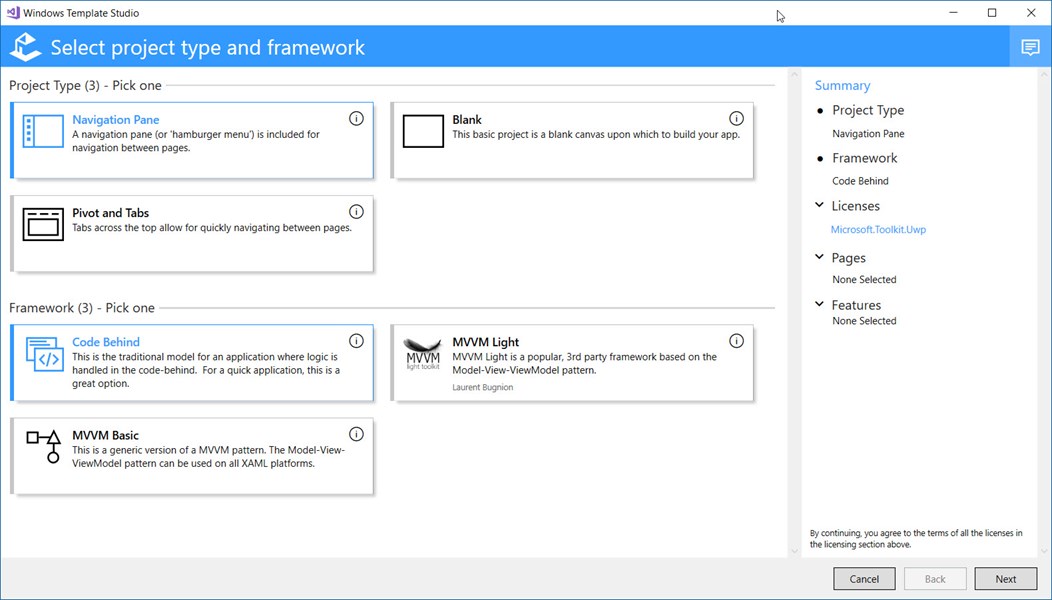Image resolution: width=1052 pixels, height=600 pixels.
Task: Minimize the Windows Template Studio window
Action: [x=953, y=13]
